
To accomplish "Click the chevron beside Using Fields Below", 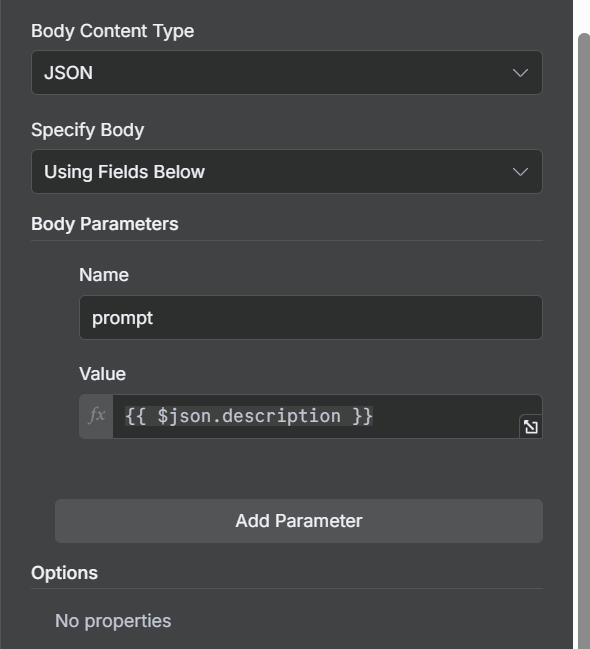I will coord(520,172).
